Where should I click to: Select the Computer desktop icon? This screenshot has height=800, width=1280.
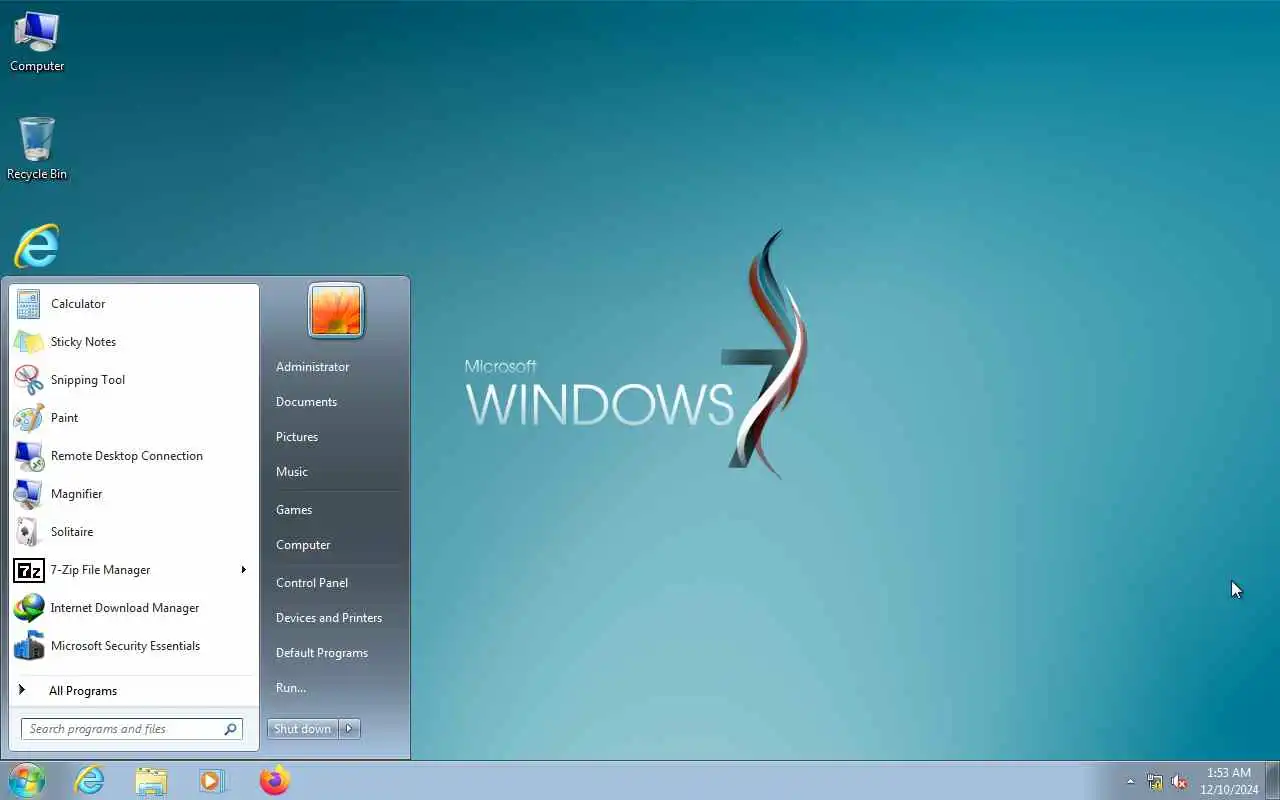[37, 43]
